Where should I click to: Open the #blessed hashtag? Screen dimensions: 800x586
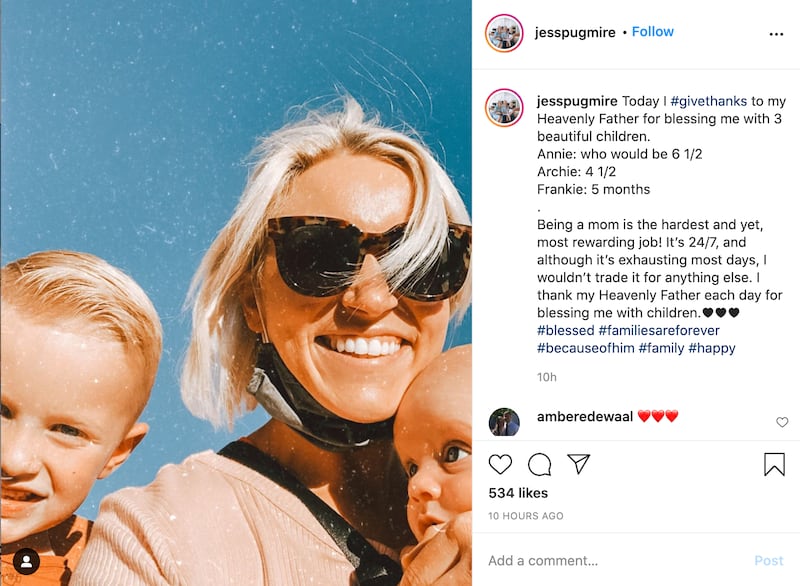(x=565, y=330)
